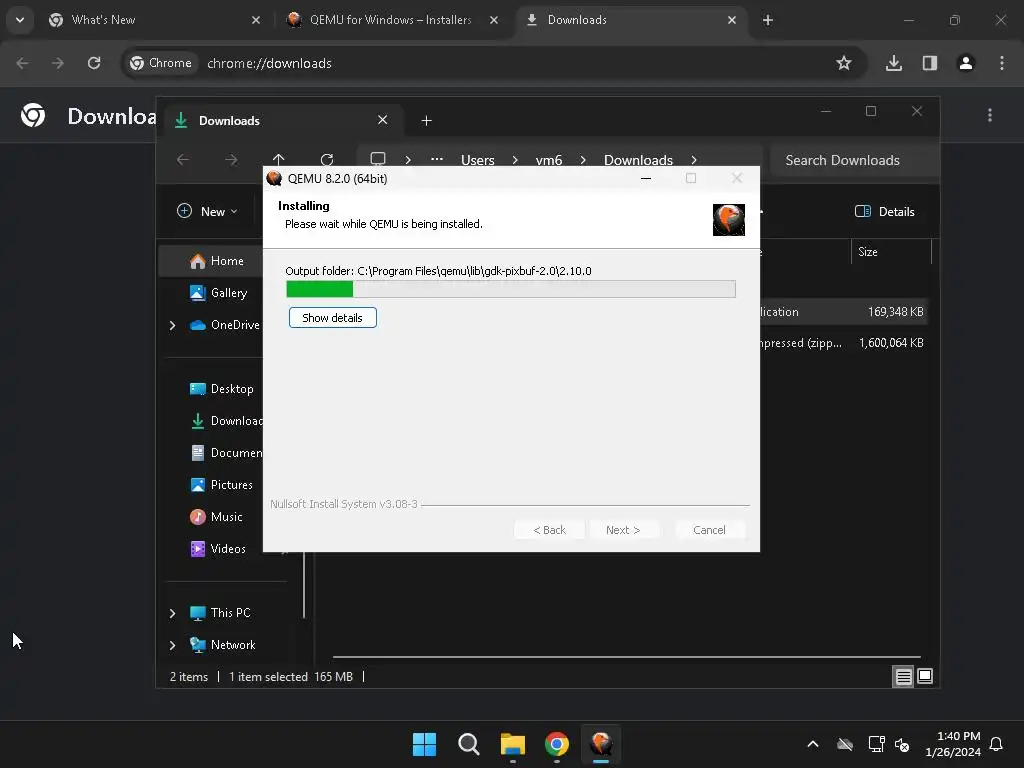Open Downloads page more actions menu
Viewport: 1024px width, 768px height.
[990, 115]
